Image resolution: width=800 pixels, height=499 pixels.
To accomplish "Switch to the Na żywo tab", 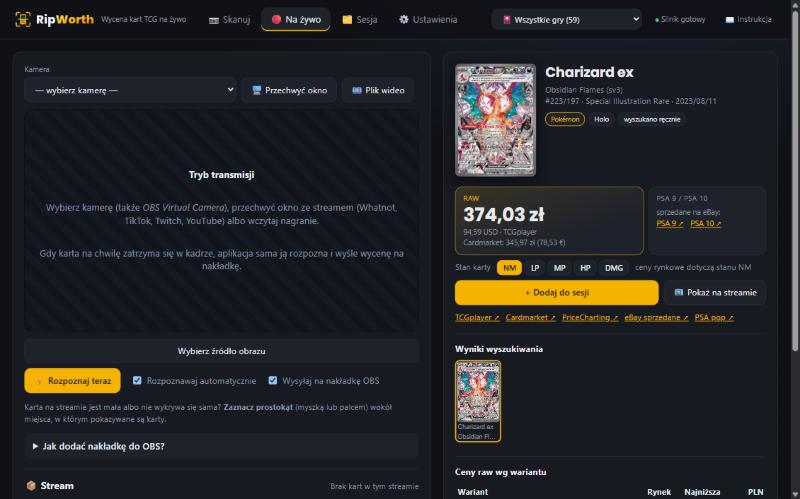I will [x=296, y=19].
